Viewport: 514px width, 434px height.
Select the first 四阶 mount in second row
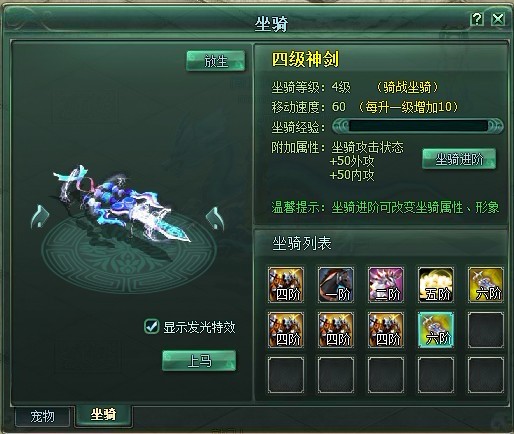[286, 330]
